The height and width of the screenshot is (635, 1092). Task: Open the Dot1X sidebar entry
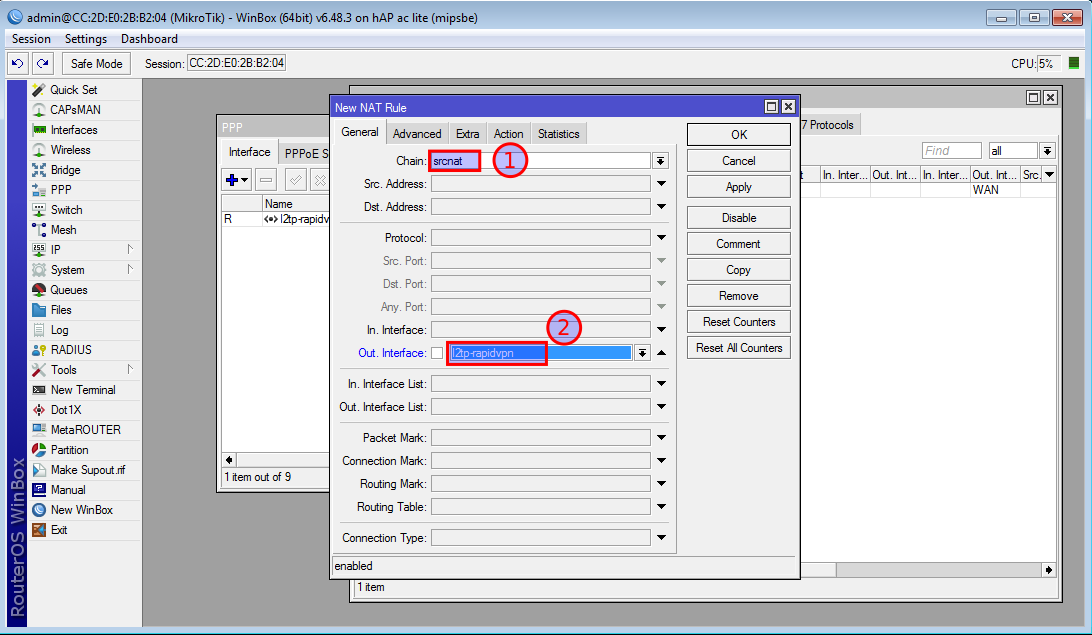point(66,410)
